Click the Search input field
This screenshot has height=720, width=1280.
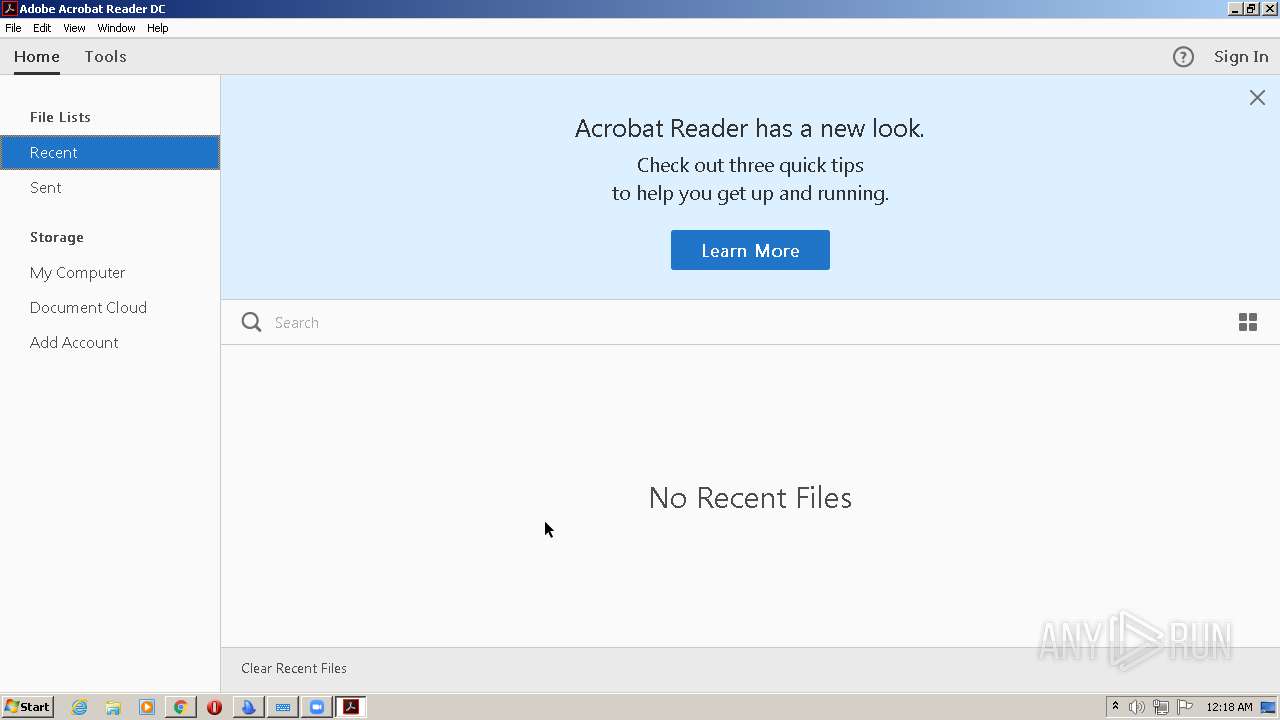[x=740, y=322]
